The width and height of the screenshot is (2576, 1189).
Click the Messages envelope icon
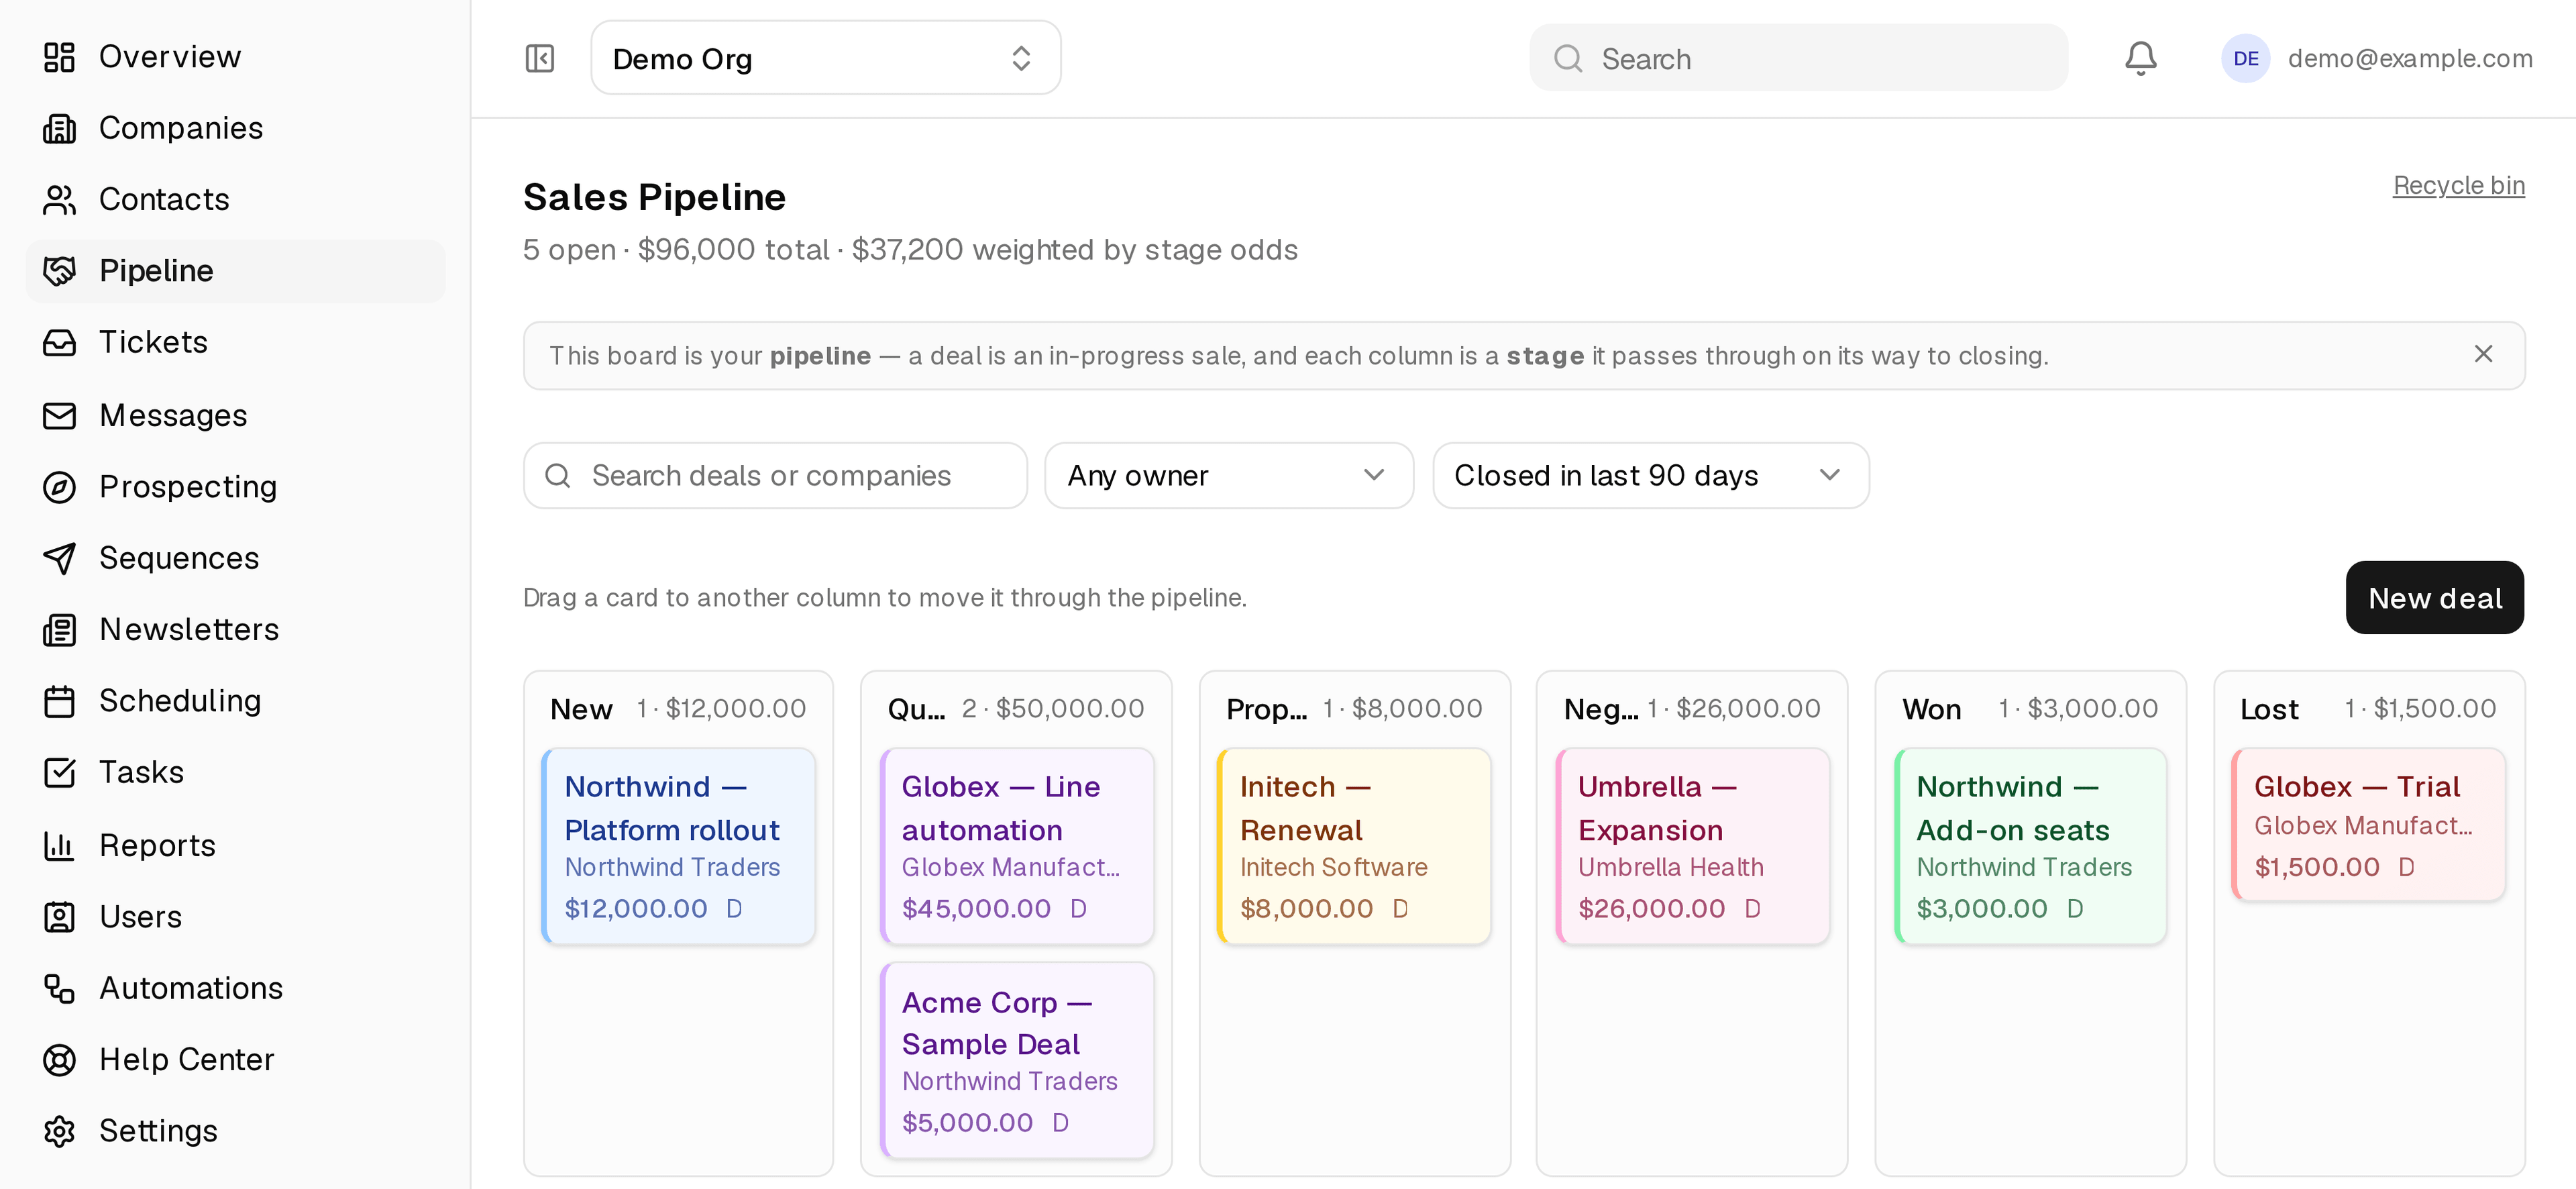59,415
